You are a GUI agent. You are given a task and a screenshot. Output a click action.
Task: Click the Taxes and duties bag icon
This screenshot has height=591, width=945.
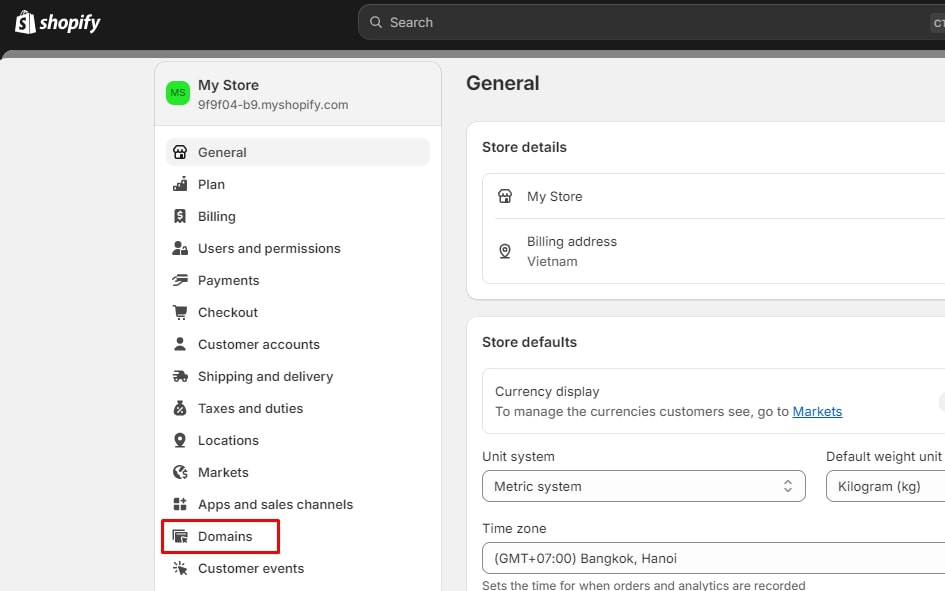(x=180, y=408)
